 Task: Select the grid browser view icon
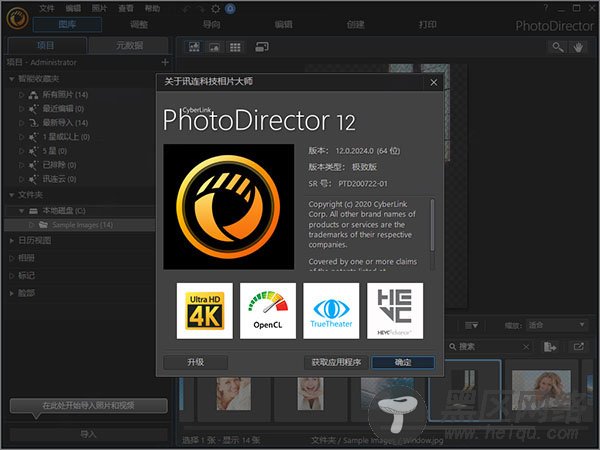coord(235,47)
